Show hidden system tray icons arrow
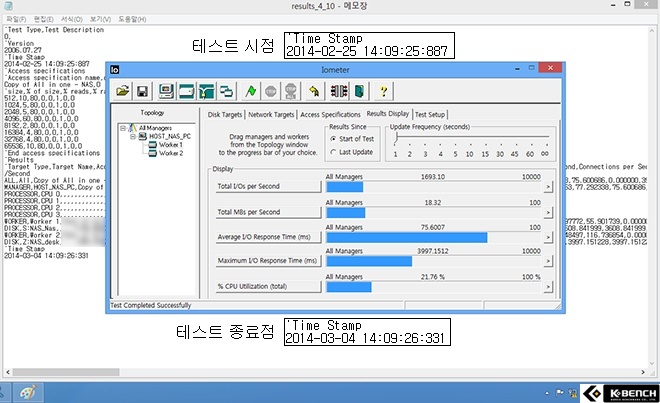Viewport: 660px width, 403px height. tap(547, 393)
